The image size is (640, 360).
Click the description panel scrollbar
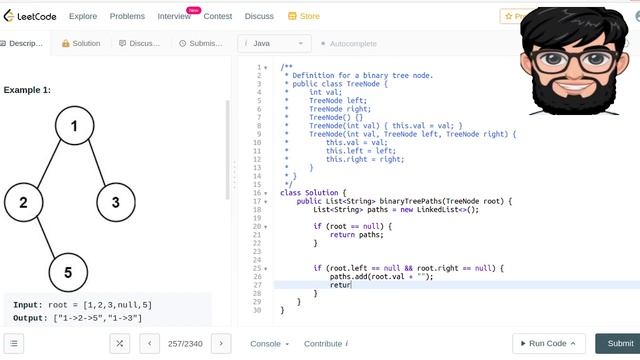coord(227,149)
